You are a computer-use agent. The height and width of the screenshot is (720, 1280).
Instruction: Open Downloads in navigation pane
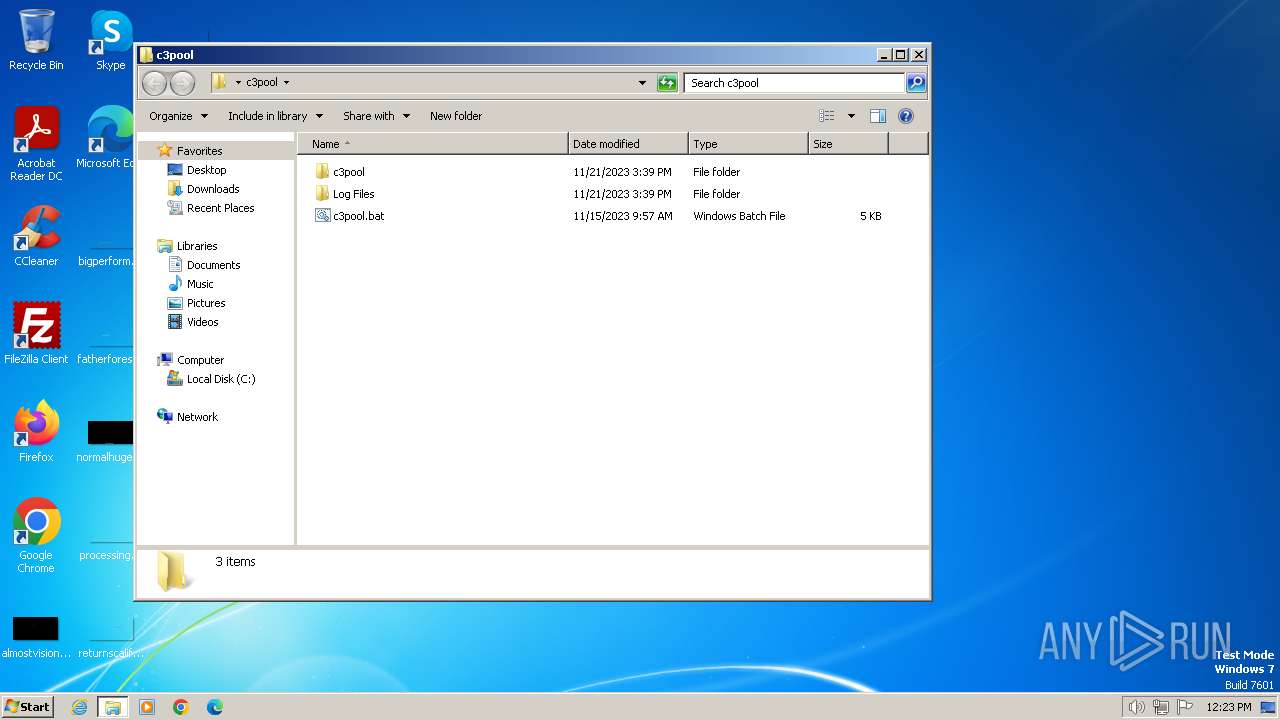pos(213,189)
